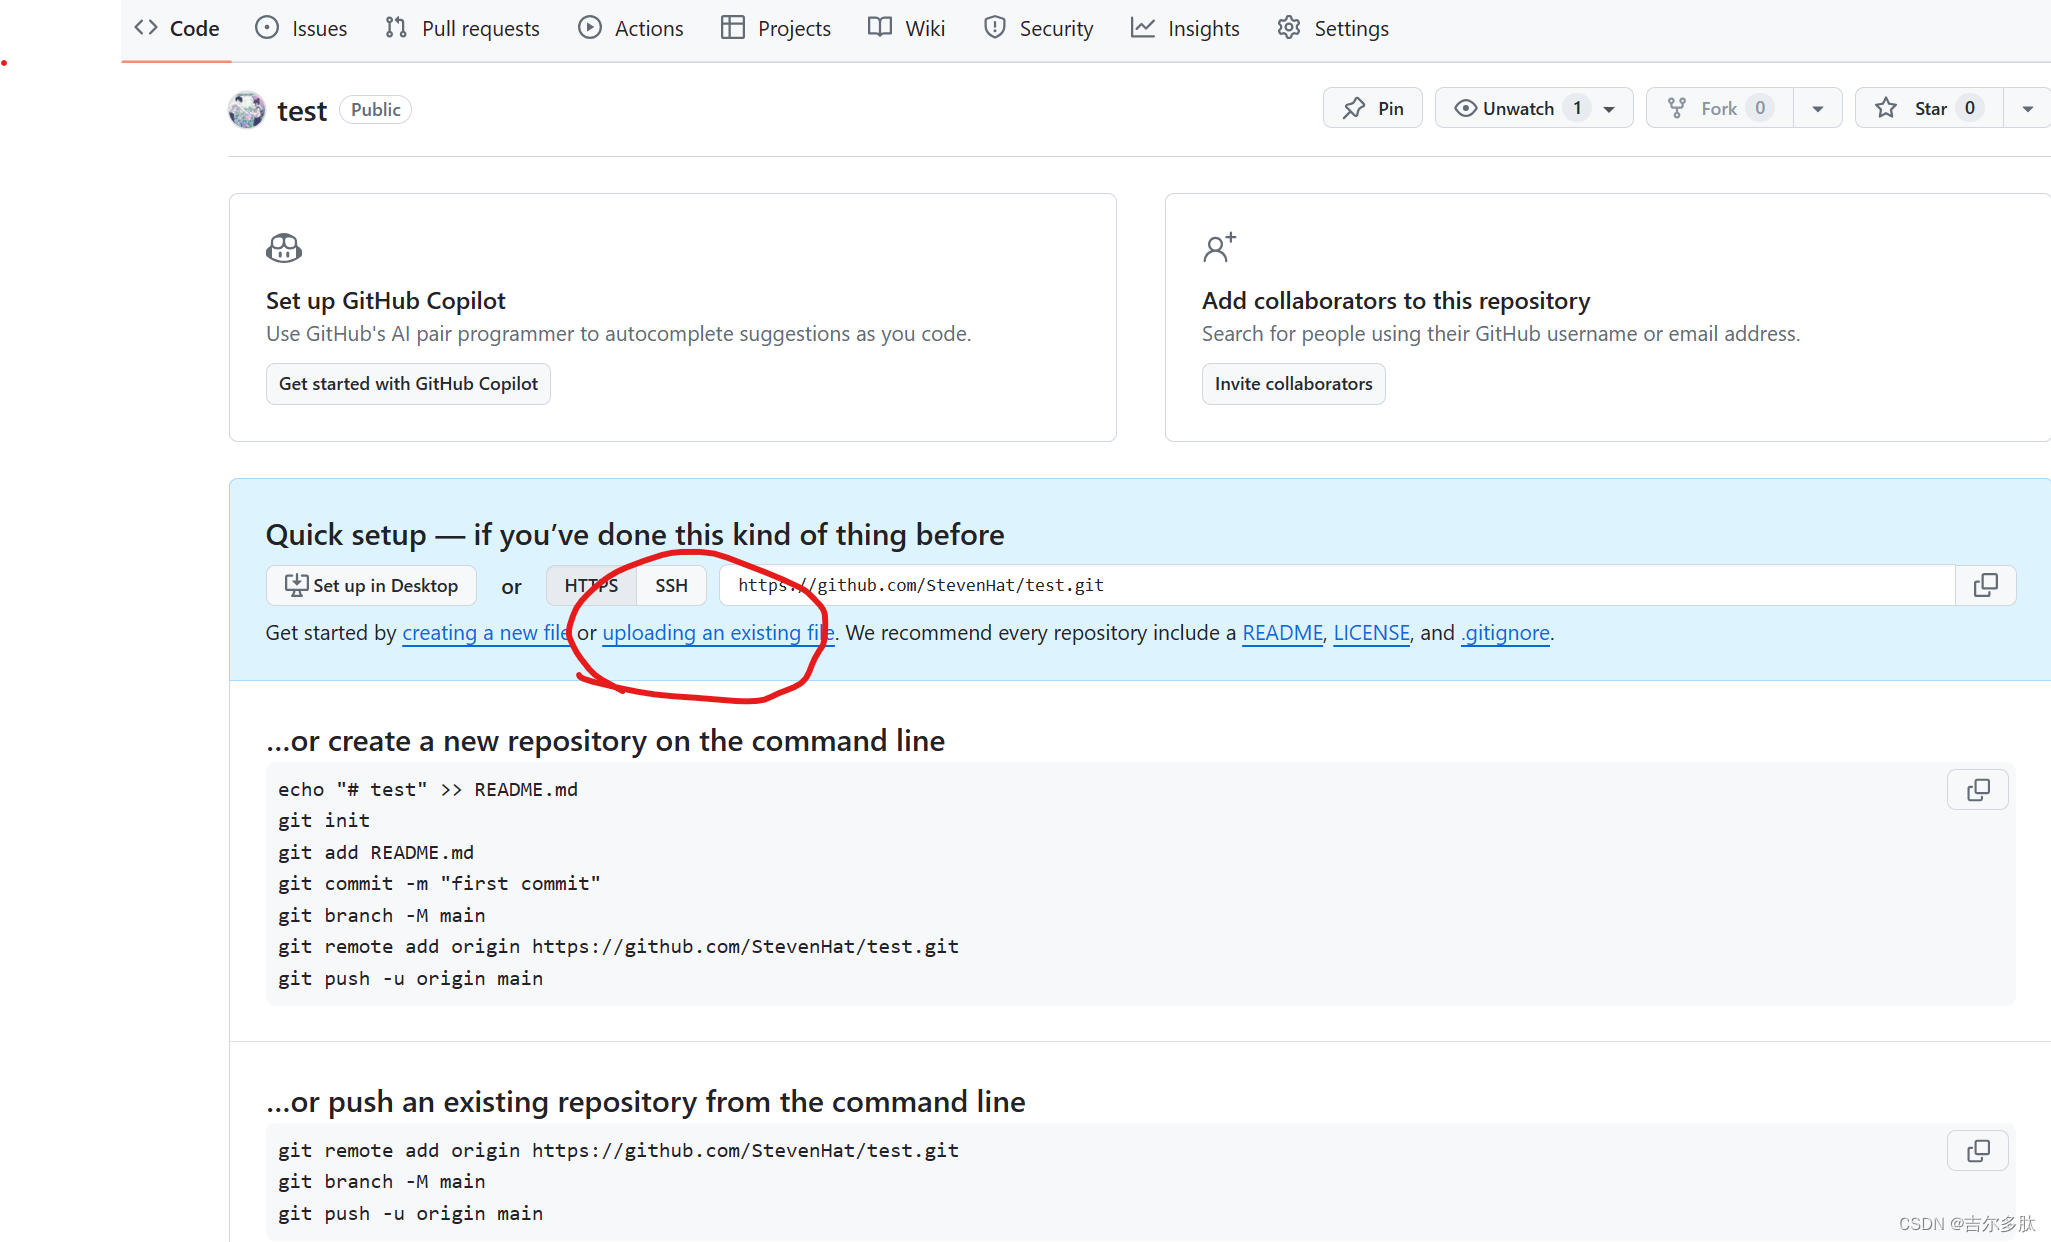Pin the test repository

[x=1372, y=108]
